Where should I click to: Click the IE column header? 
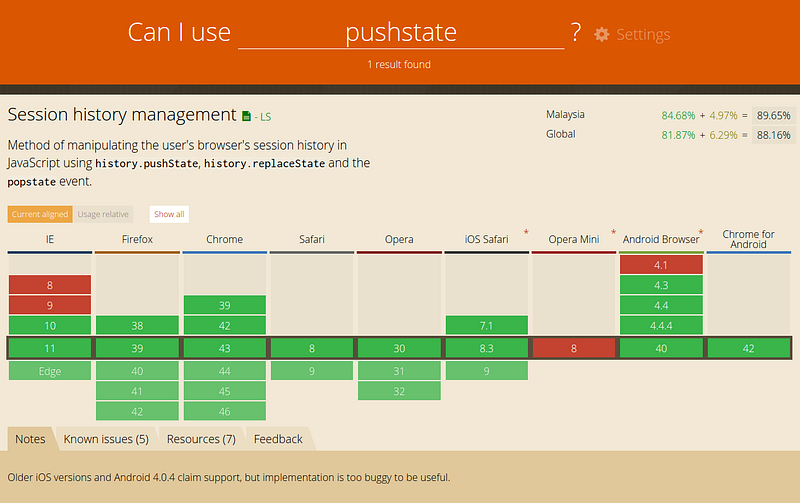point(49,239)
